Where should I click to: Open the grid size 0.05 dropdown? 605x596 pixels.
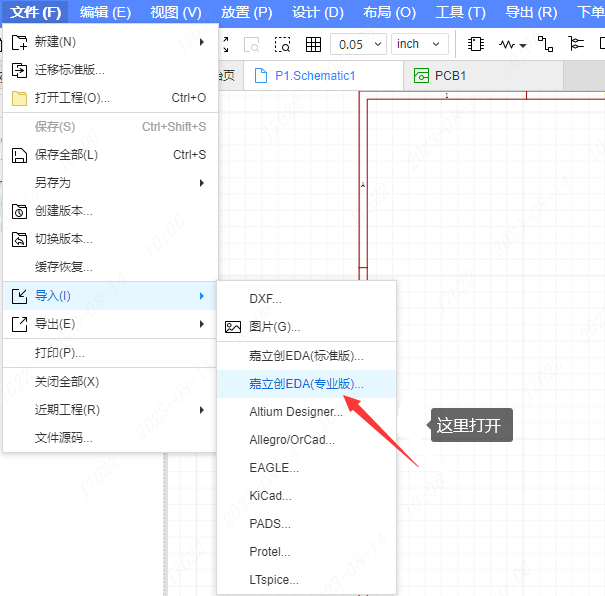pyautogui.click(x=358, y=44)
